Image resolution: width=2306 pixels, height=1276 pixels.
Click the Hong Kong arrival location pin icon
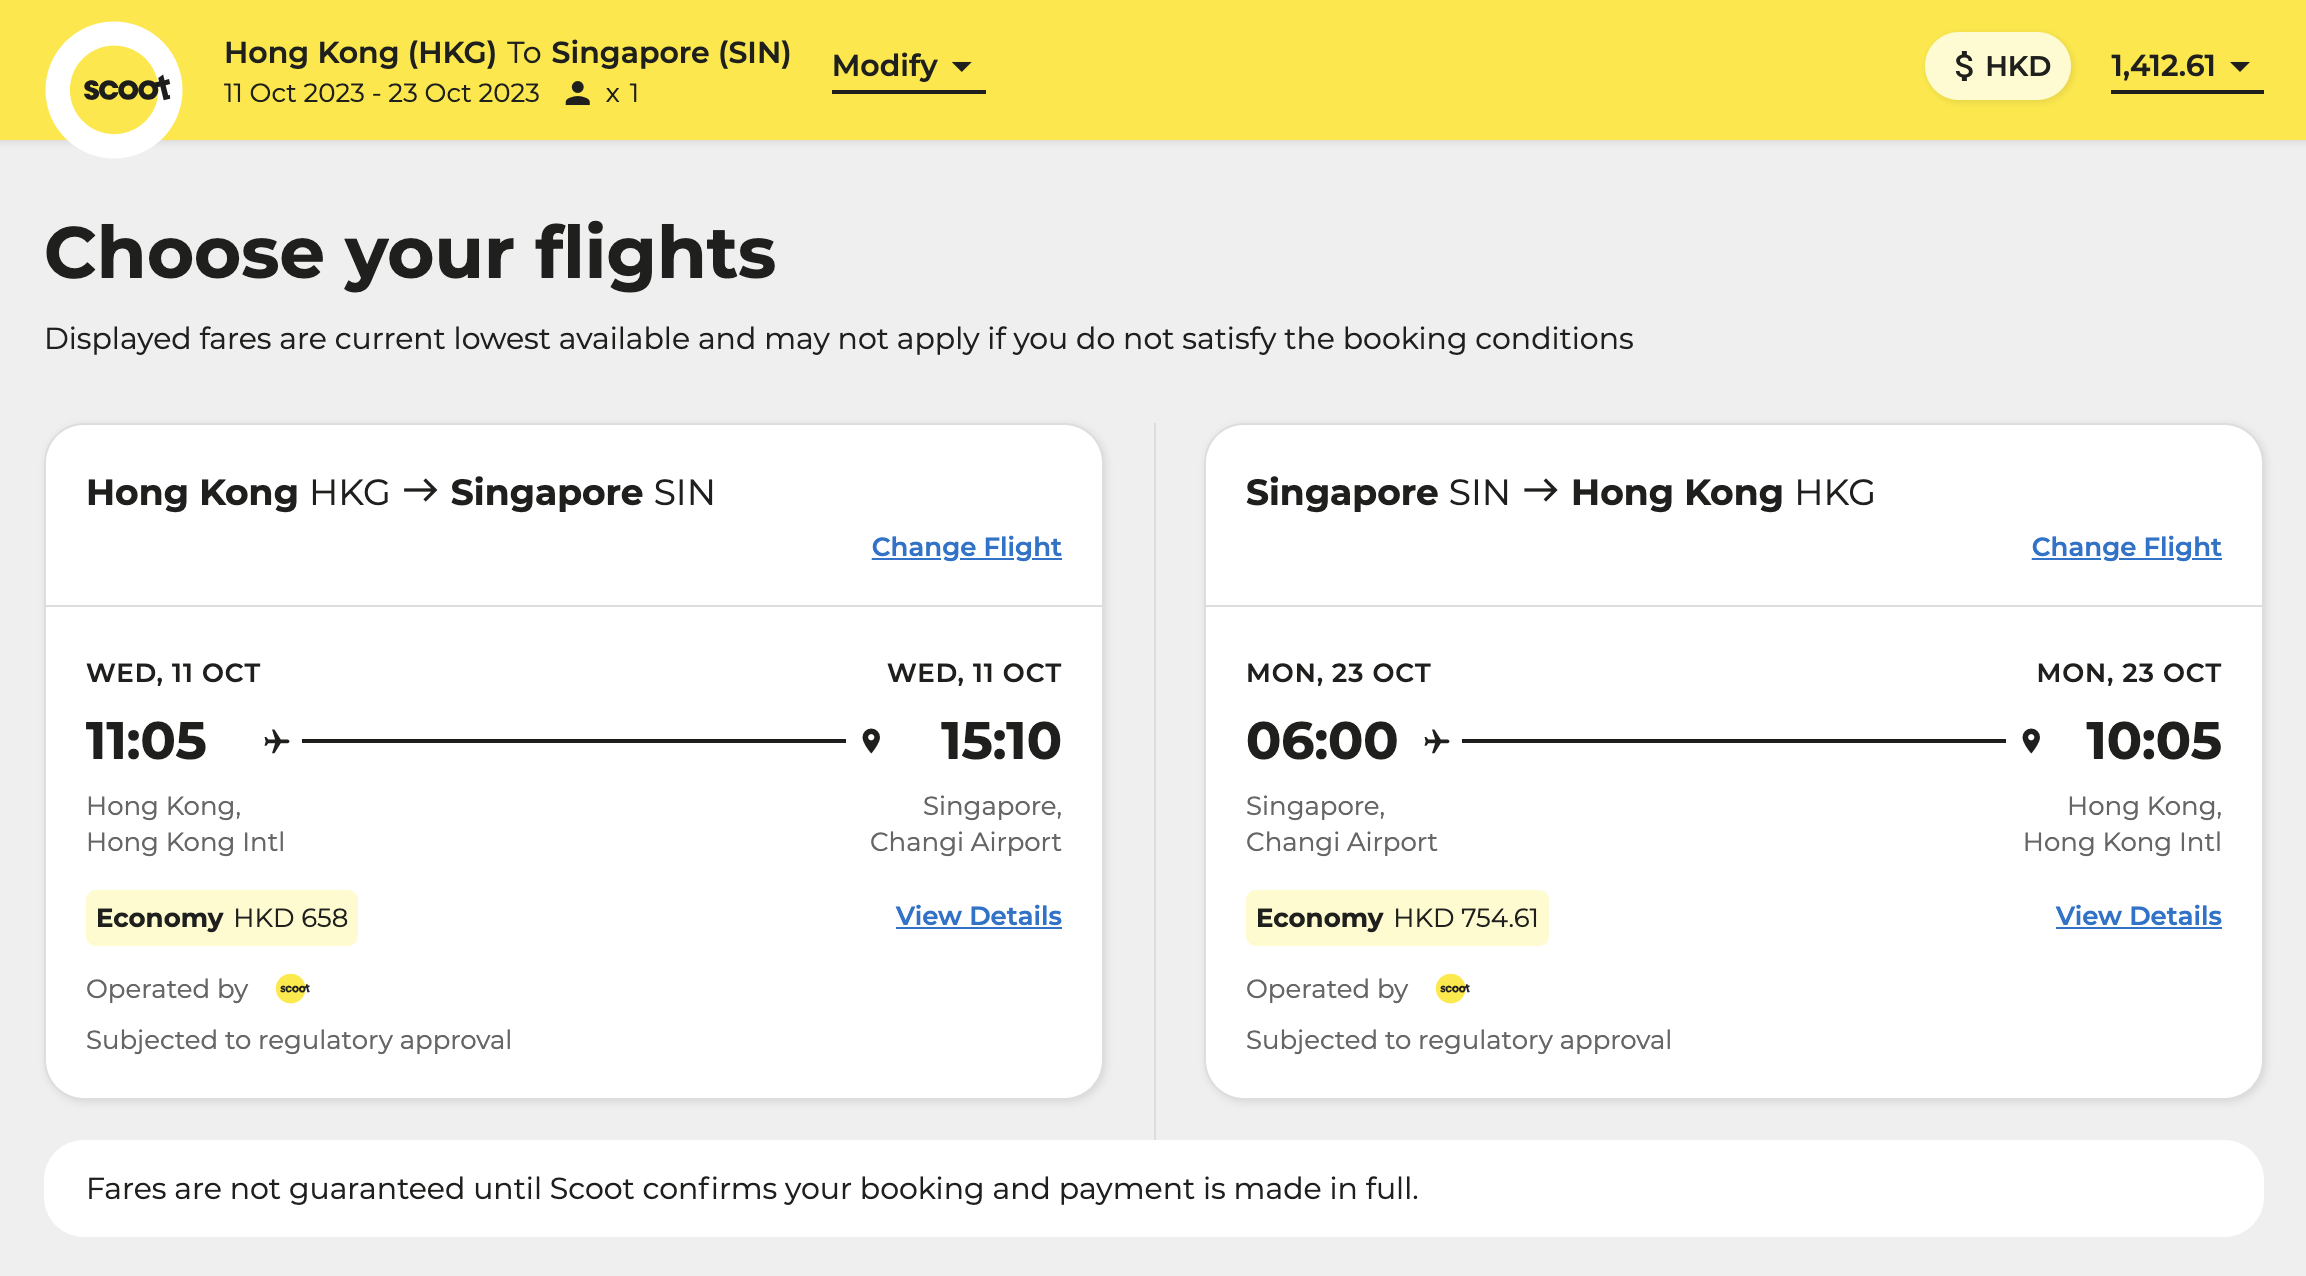(2031, 741)
